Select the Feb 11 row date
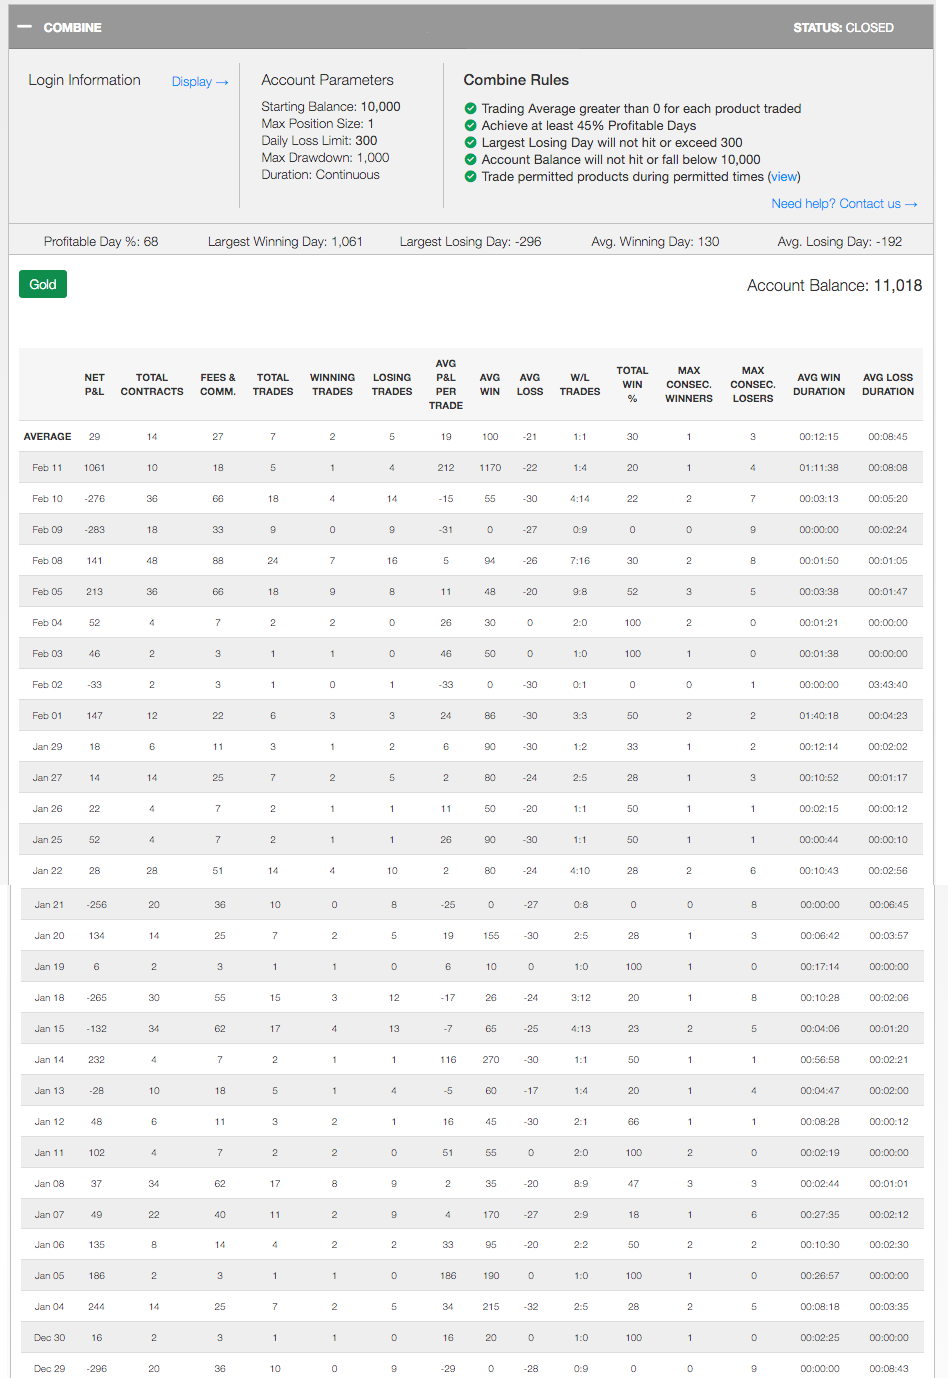 [47, 468]
